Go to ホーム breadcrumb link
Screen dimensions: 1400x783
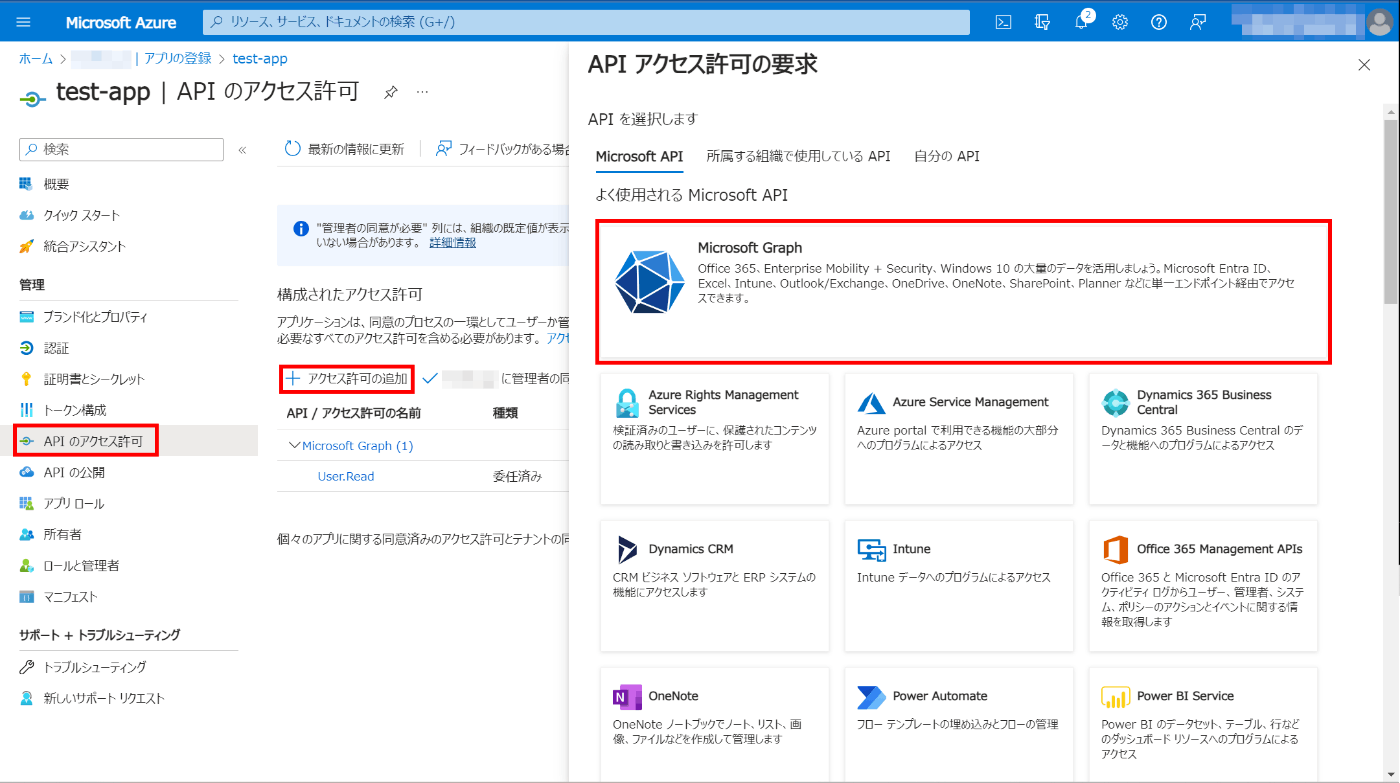pos(36,59)
